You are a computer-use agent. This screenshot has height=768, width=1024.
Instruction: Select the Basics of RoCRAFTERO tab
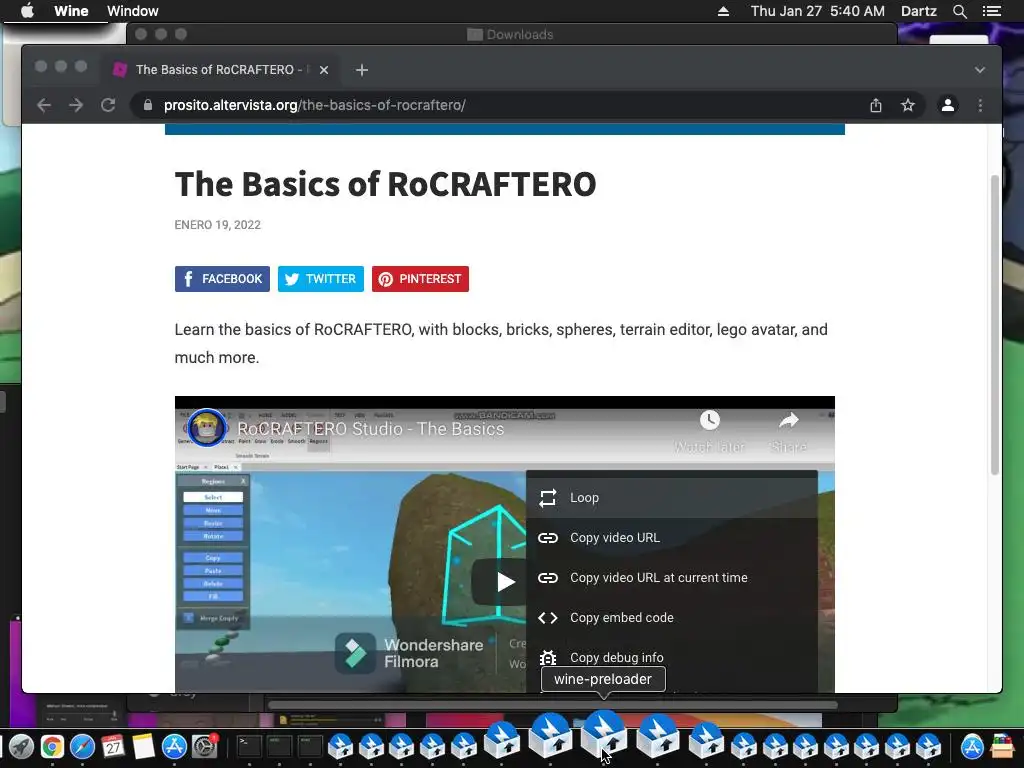[219, 70]
